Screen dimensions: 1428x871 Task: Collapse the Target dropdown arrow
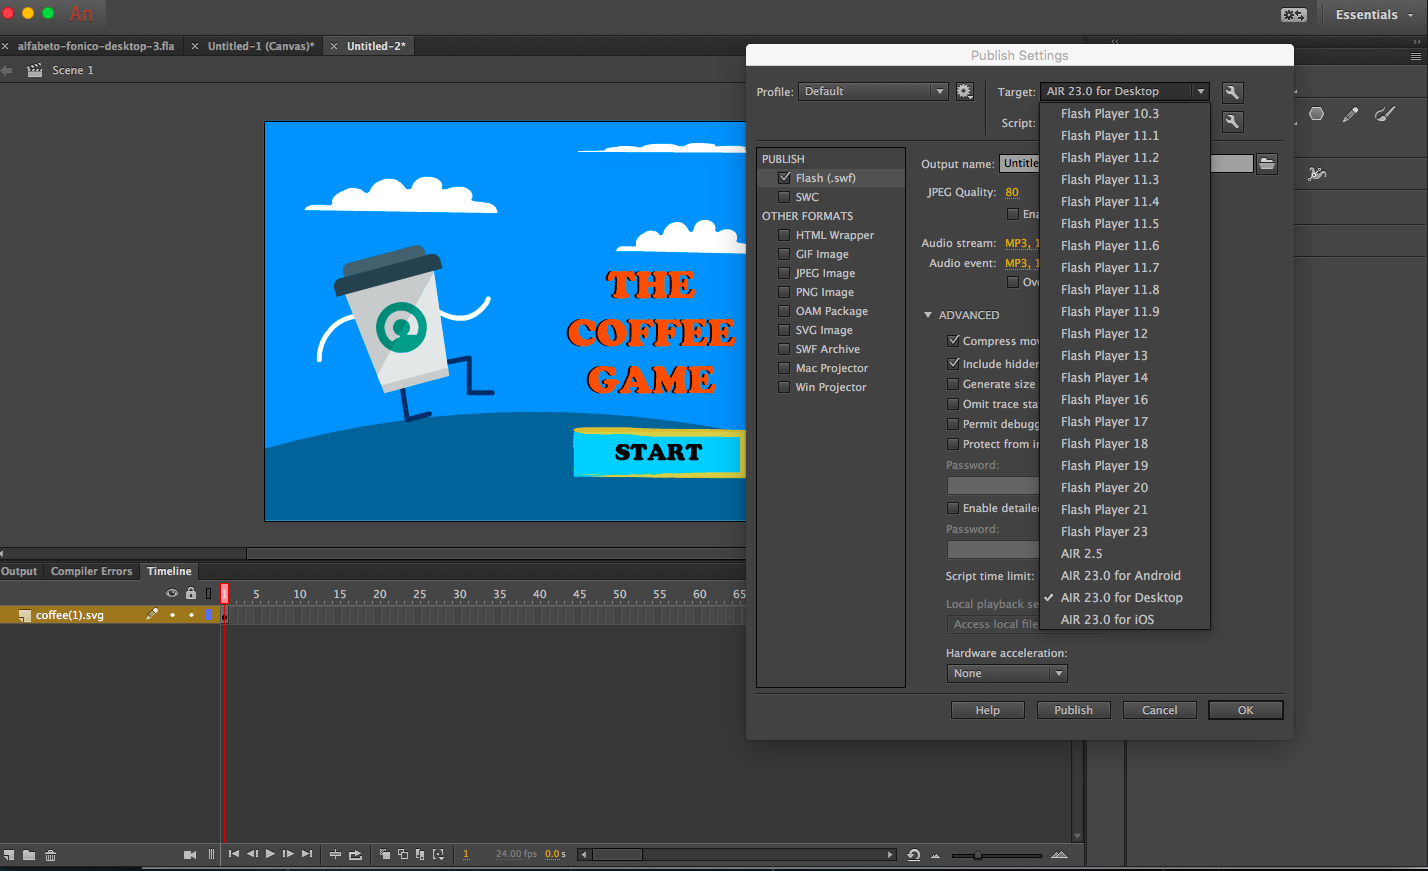click(1200, 91)
